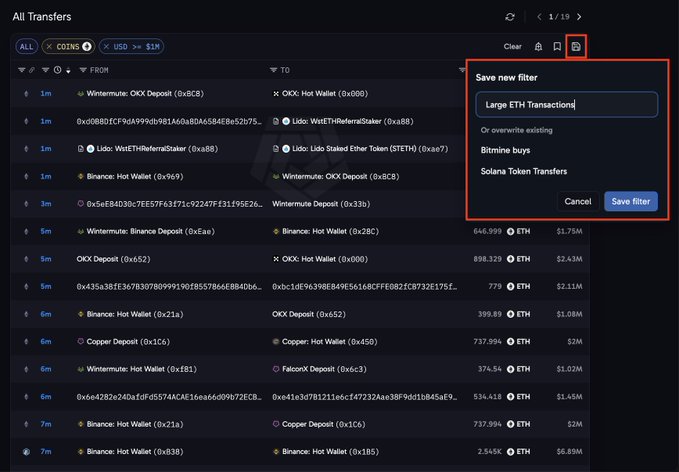Viewport: 679px width, 472px height.
Task: Open OKX Deposit (0x652) in TO column
Action: pos(309,314)
